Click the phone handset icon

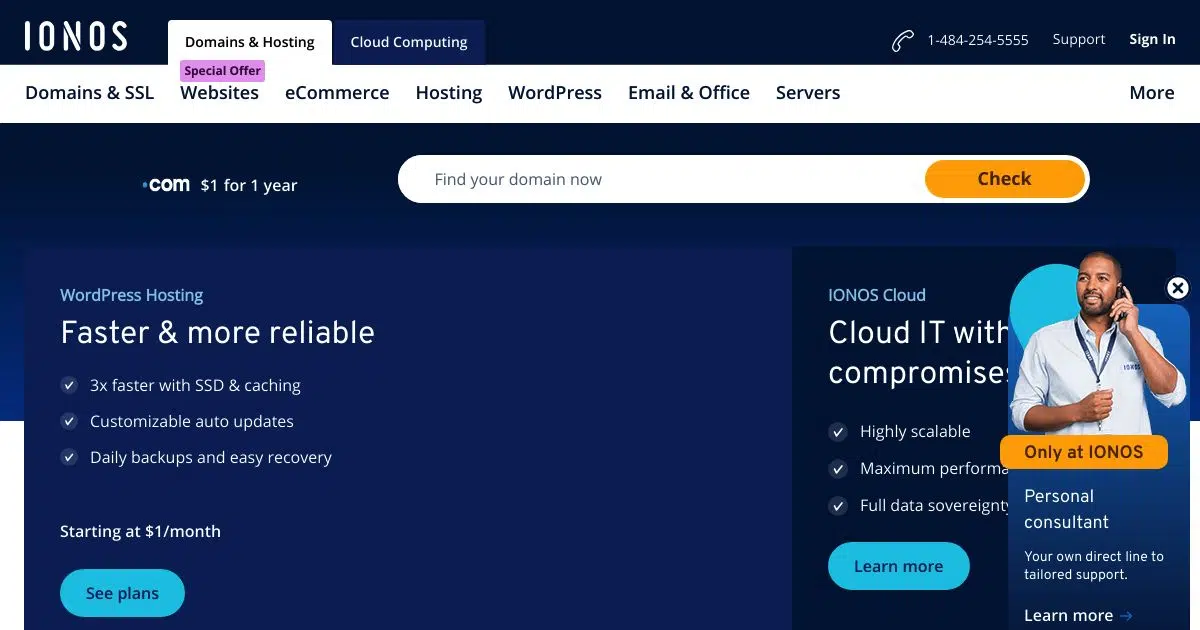tap(902, 41)
